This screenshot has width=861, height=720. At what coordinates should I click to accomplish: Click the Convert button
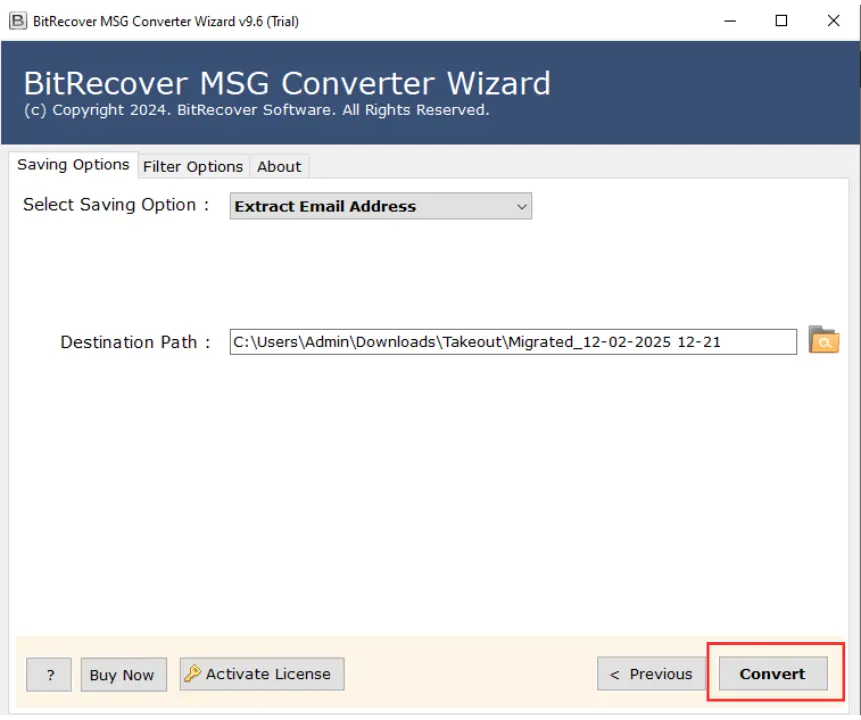773,674
